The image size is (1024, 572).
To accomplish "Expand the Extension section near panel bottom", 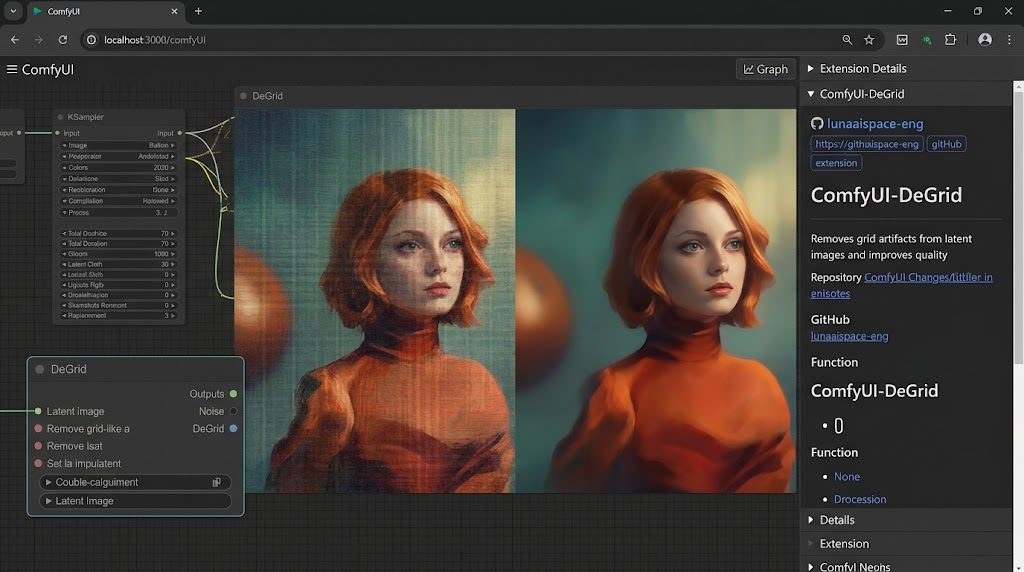I will [x=906, y=543].
